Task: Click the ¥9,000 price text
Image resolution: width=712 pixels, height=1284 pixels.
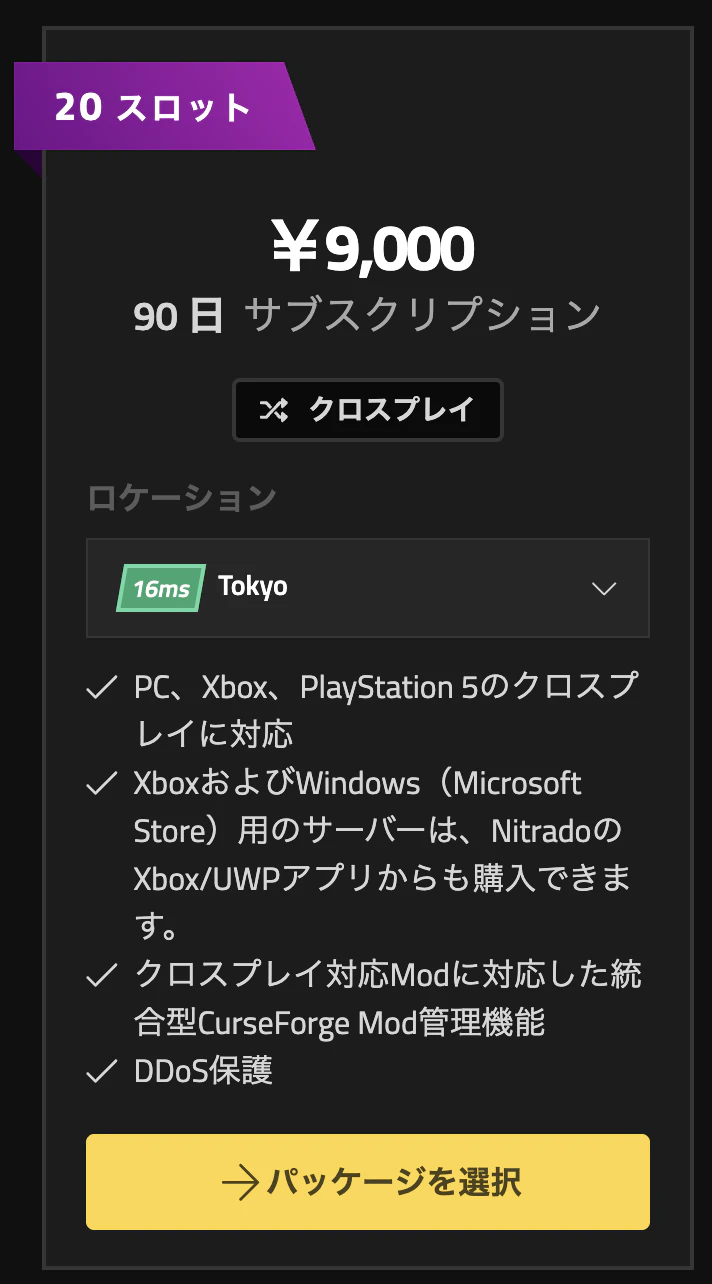Action: point(372,248)
